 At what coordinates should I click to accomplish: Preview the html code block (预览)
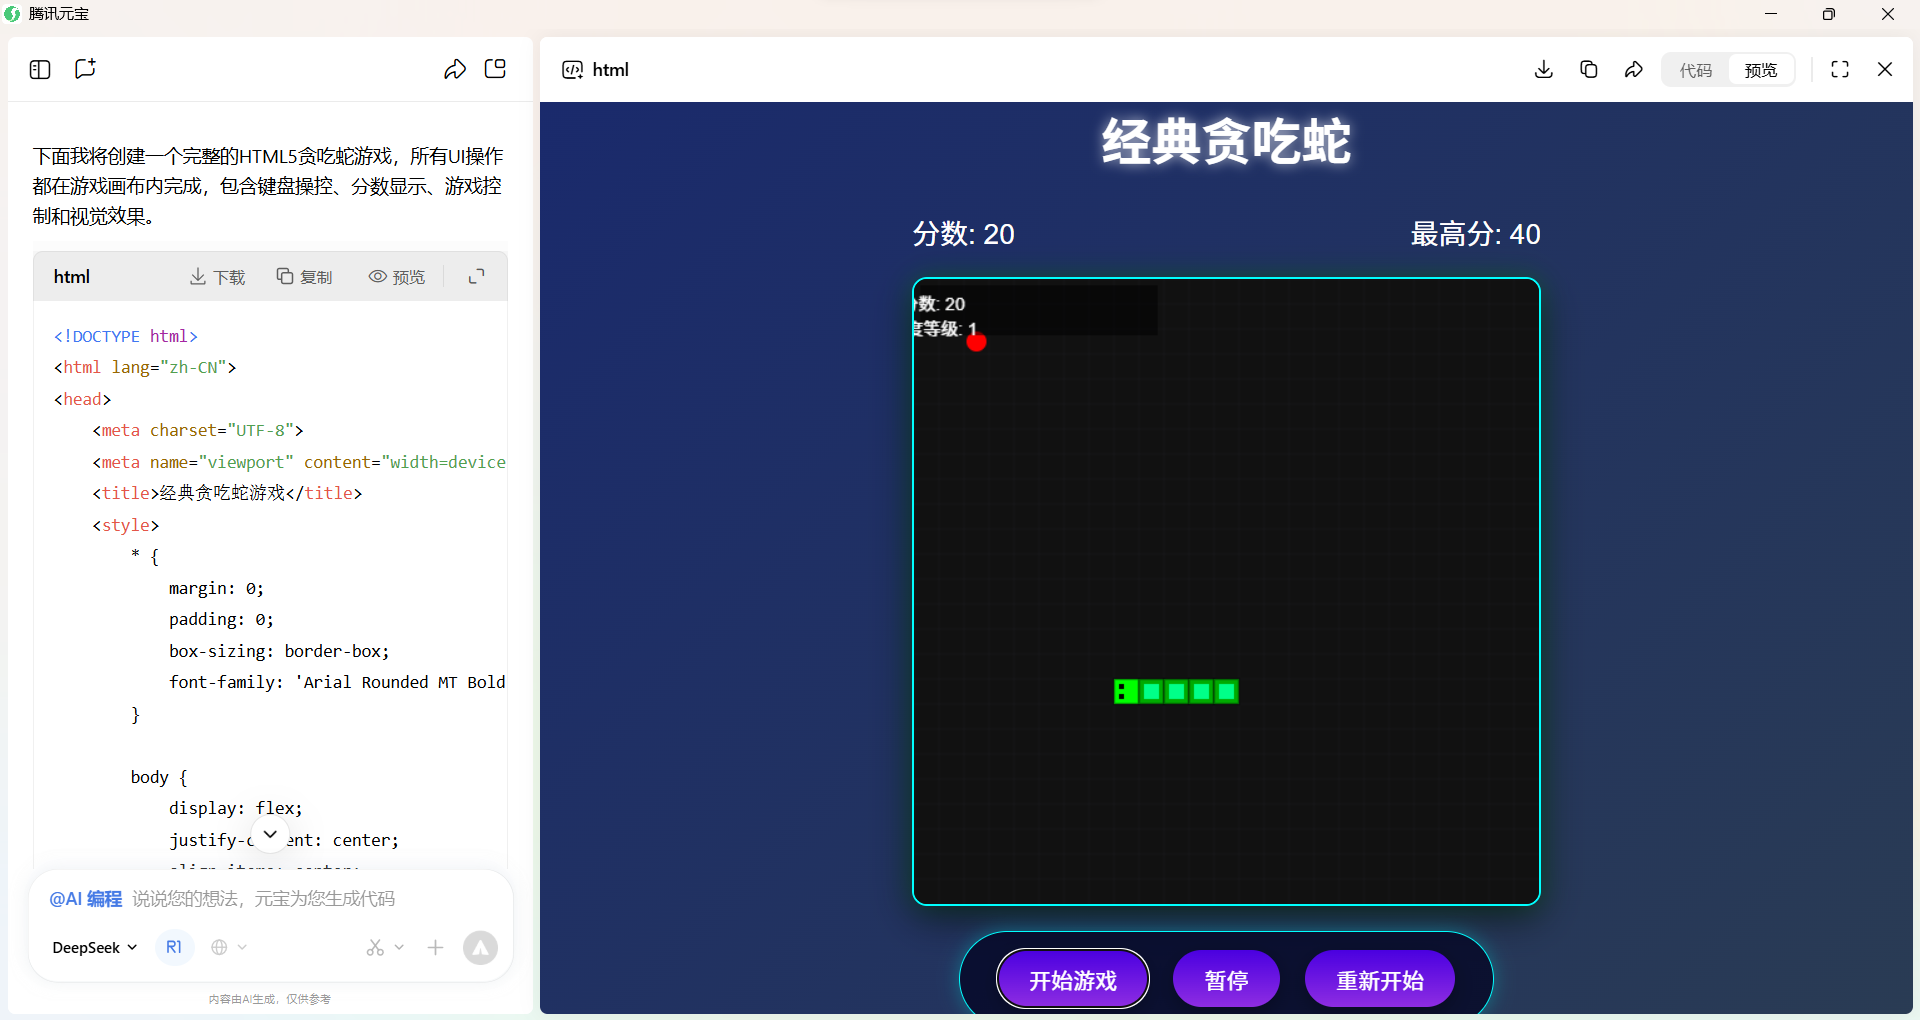coord(397,277)
